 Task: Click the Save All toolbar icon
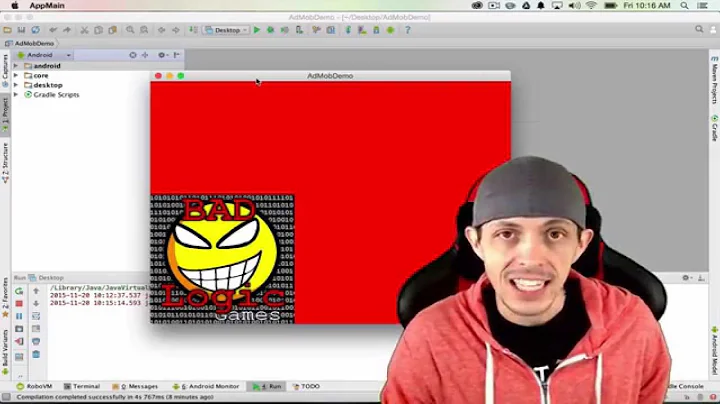[21, 30]
